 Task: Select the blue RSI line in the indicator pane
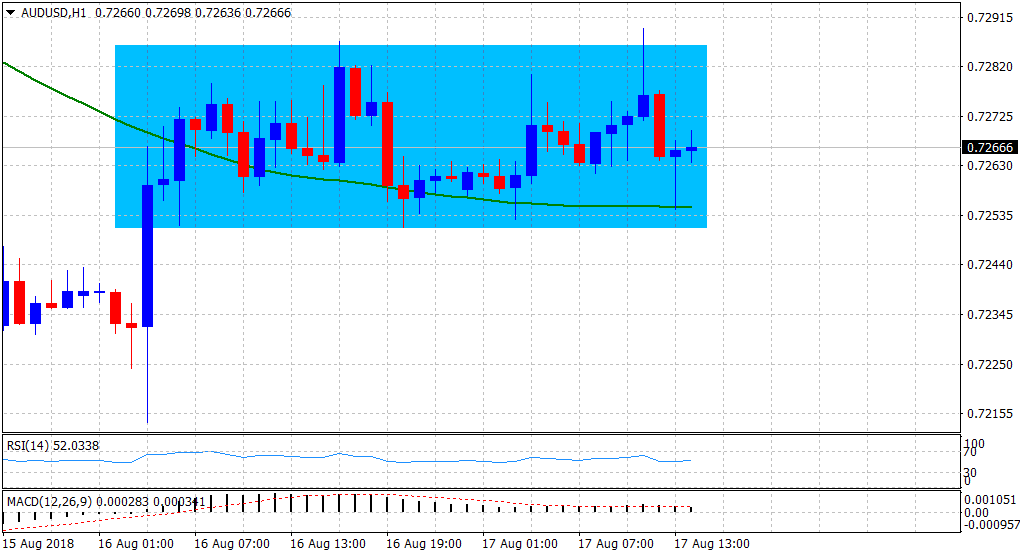pos(300,459)
